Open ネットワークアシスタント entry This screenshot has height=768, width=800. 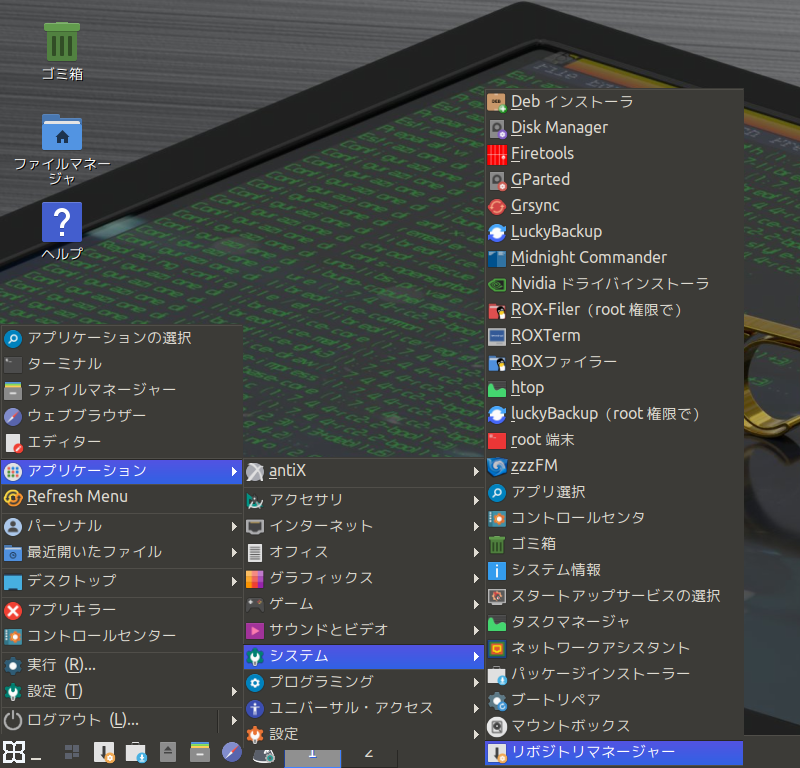614,648
